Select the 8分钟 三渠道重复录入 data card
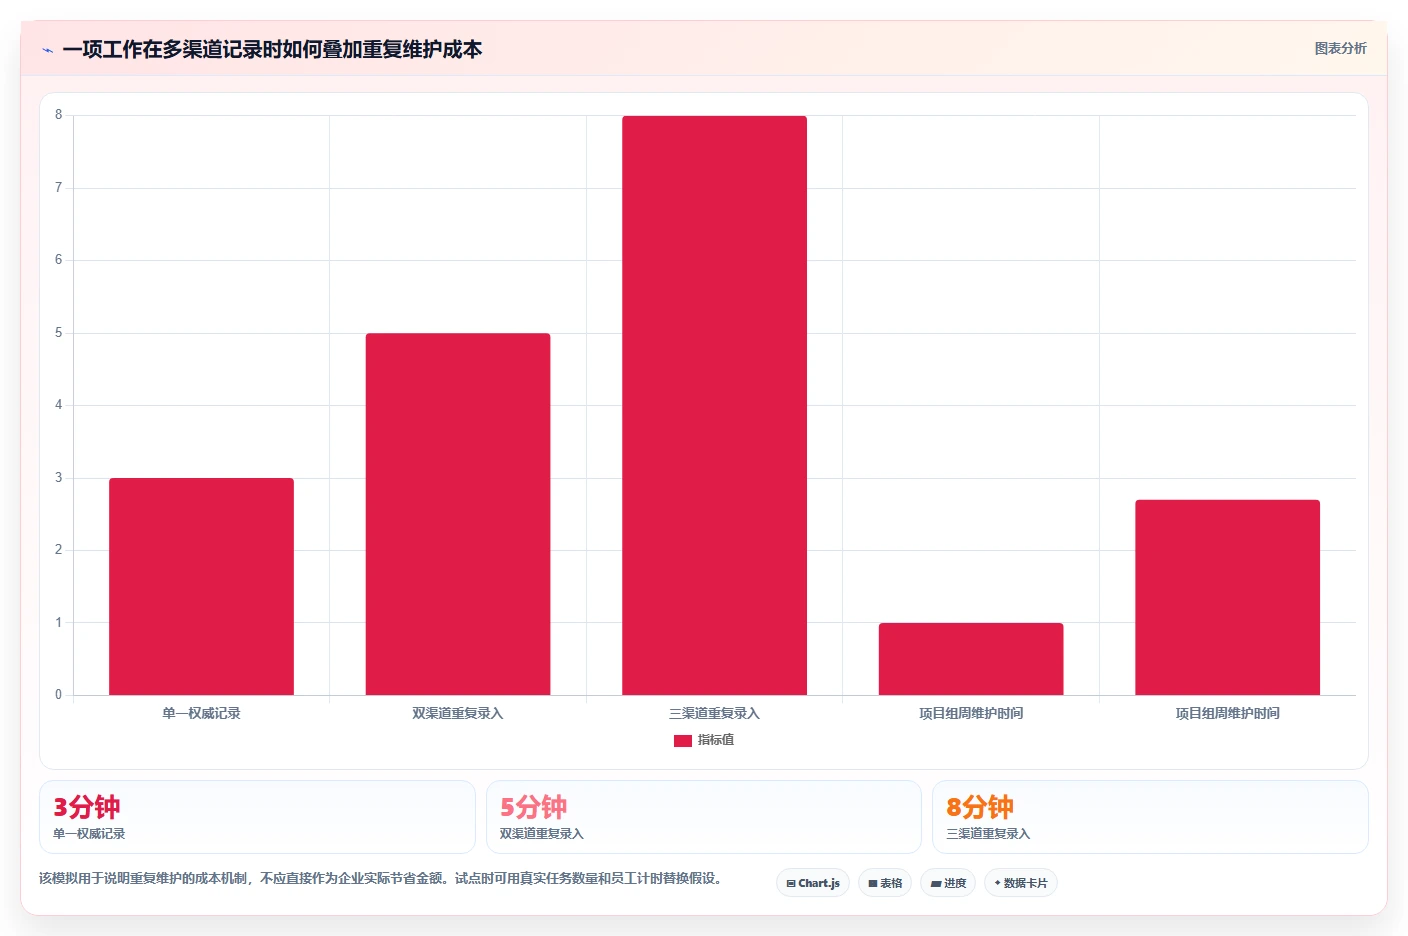This screenshot has width=1408, height=936. point(1150,817)
